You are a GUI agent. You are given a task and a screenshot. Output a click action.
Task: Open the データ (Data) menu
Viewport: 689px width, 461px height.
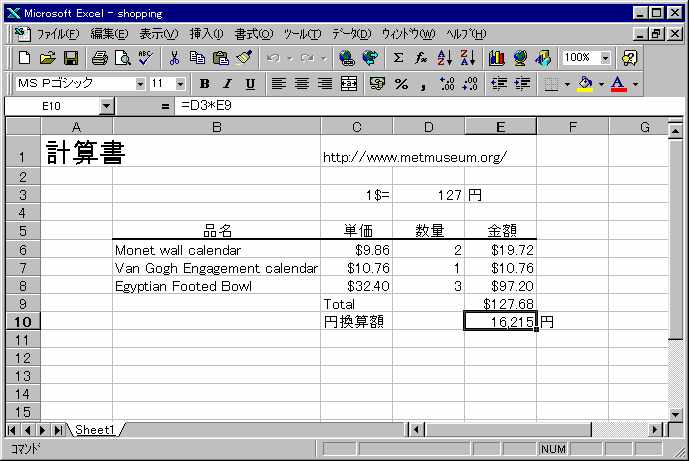(x=351, y=33)
